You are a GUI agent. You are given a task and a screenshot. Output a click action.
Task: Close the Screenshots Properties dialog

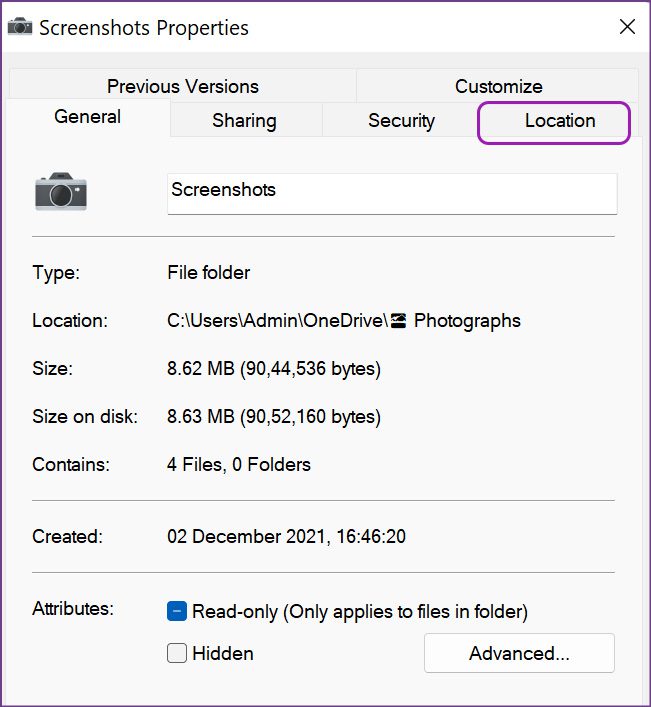[x=627, y=27]
